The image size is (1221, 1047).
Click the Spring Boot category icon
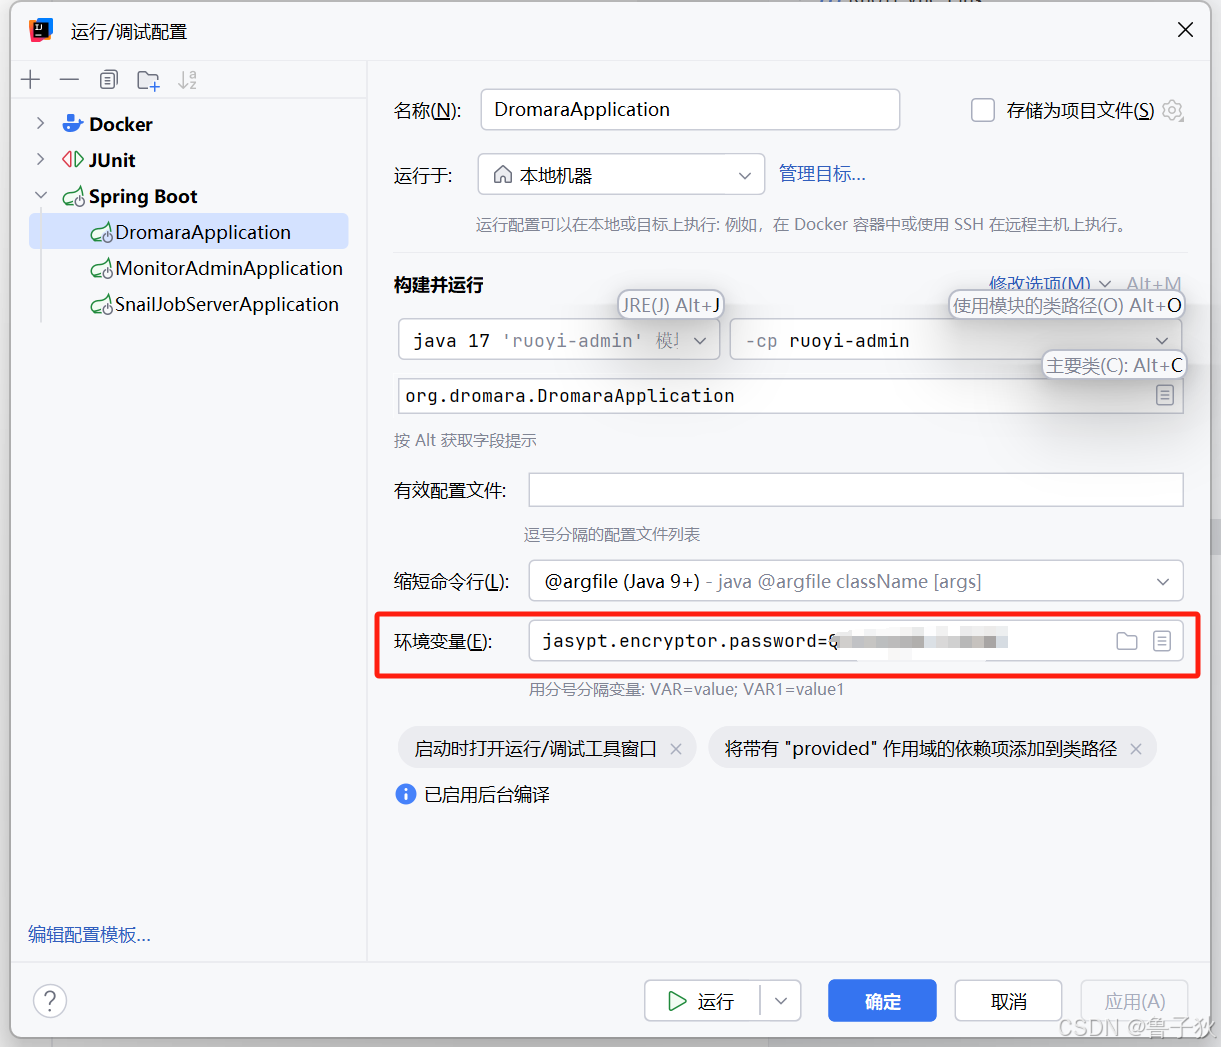coord(73,197)
